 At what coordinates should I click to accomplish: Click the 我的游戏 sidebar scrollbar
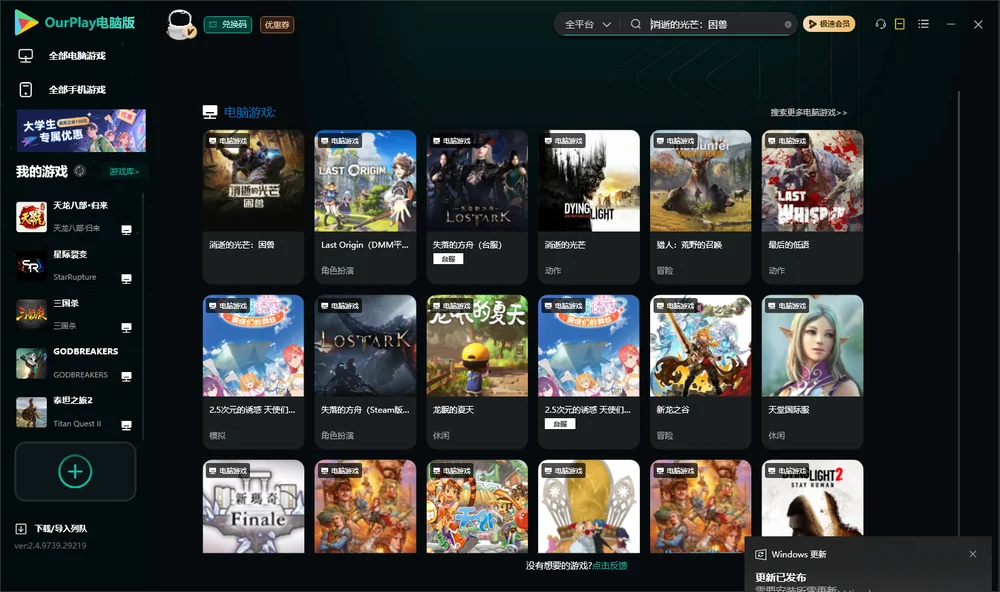click(x=143, y=316)
